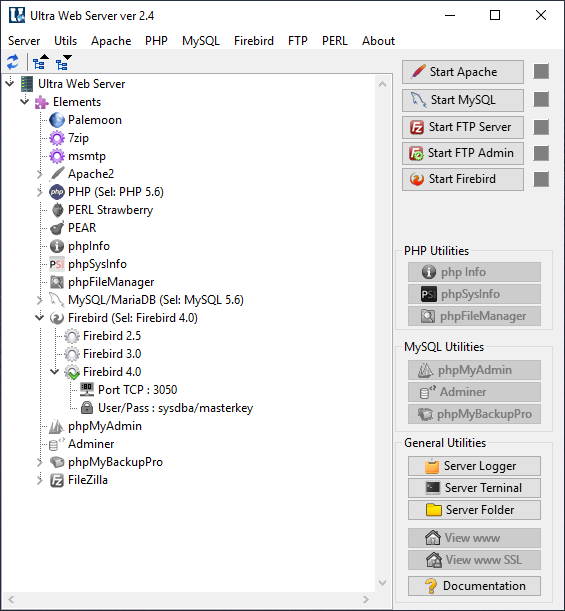Click the Apache2 feather icon
The height and width of the screenshot is (611, 565).
coord(57,174)
